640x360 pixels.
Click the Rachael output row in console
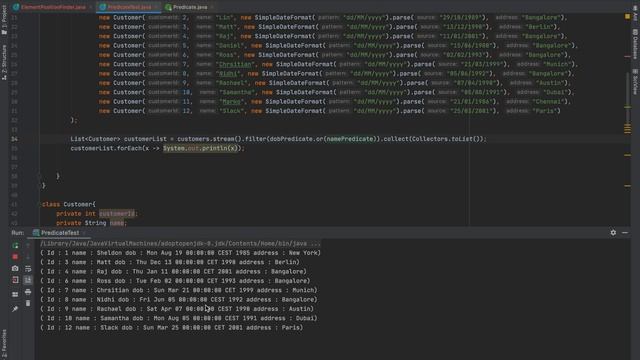click(x=177, y=309)
